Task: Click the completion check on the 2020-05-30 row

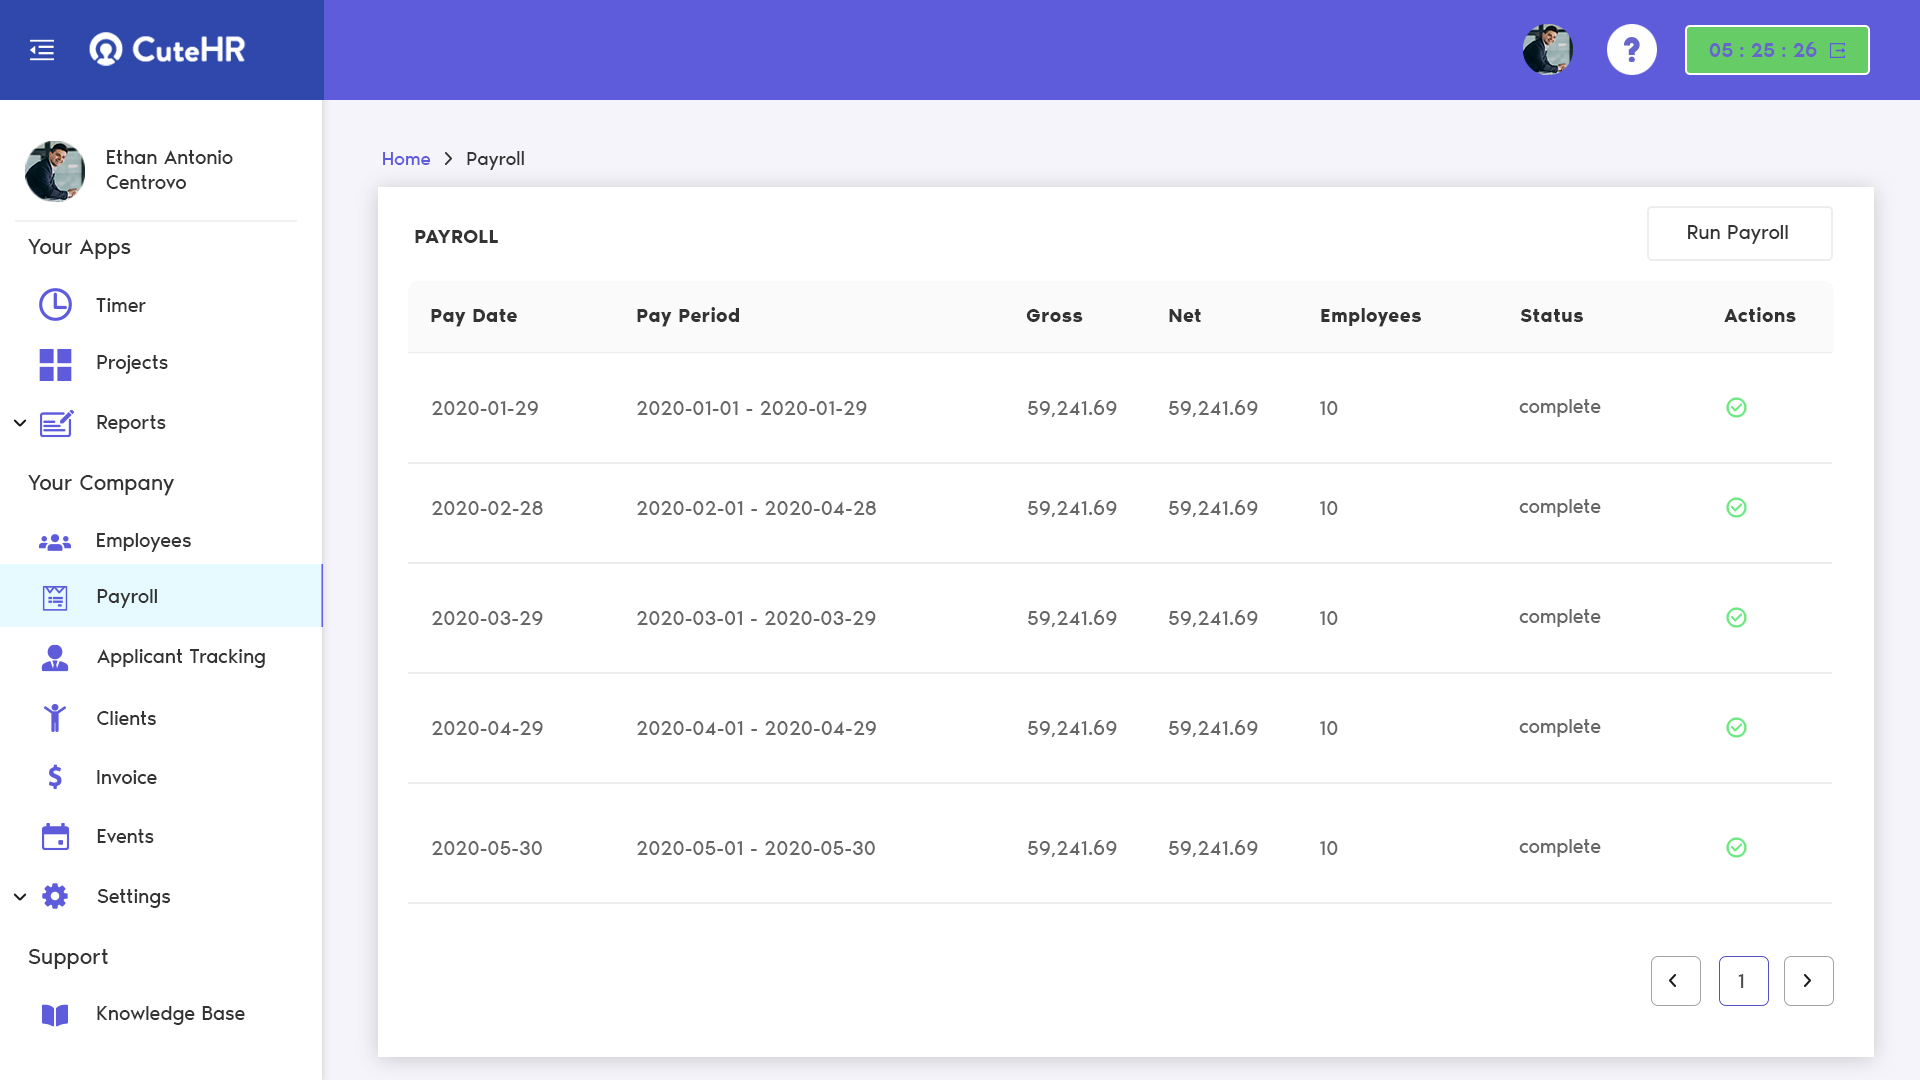Action: click(x=1737, y=848)
